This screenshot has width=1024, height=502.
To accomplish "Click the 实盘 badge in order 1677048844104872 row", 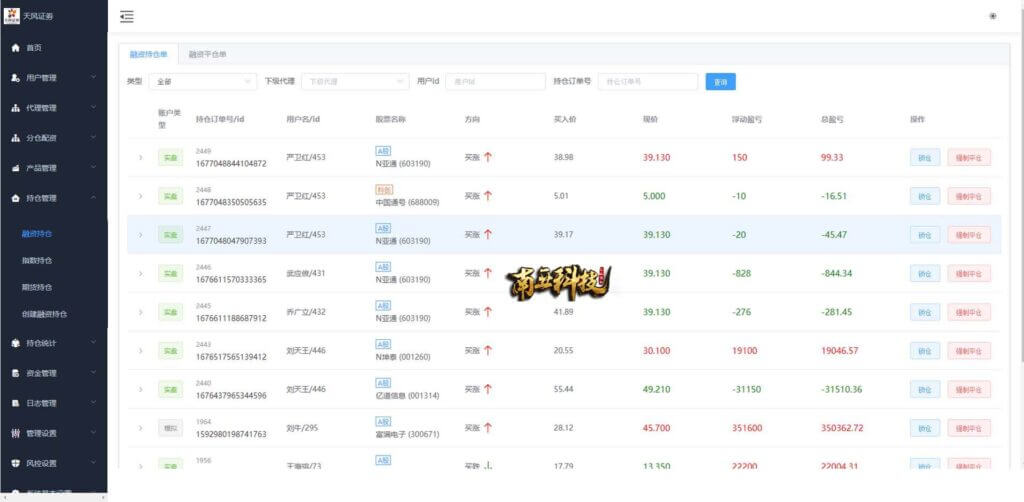I will coord(170,157).
